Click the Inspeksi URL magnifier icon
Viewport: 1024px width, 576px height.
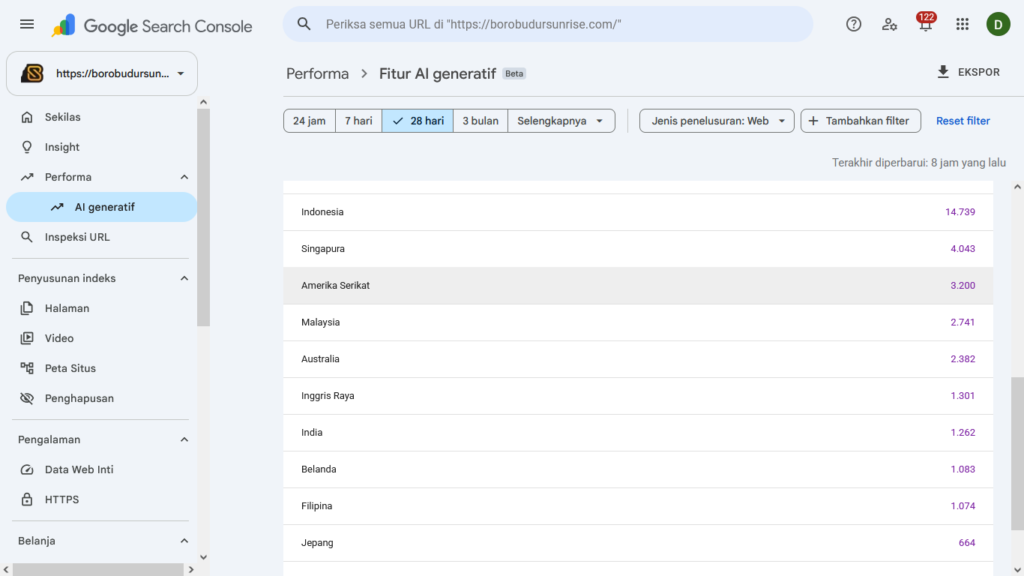click(27, 237)
